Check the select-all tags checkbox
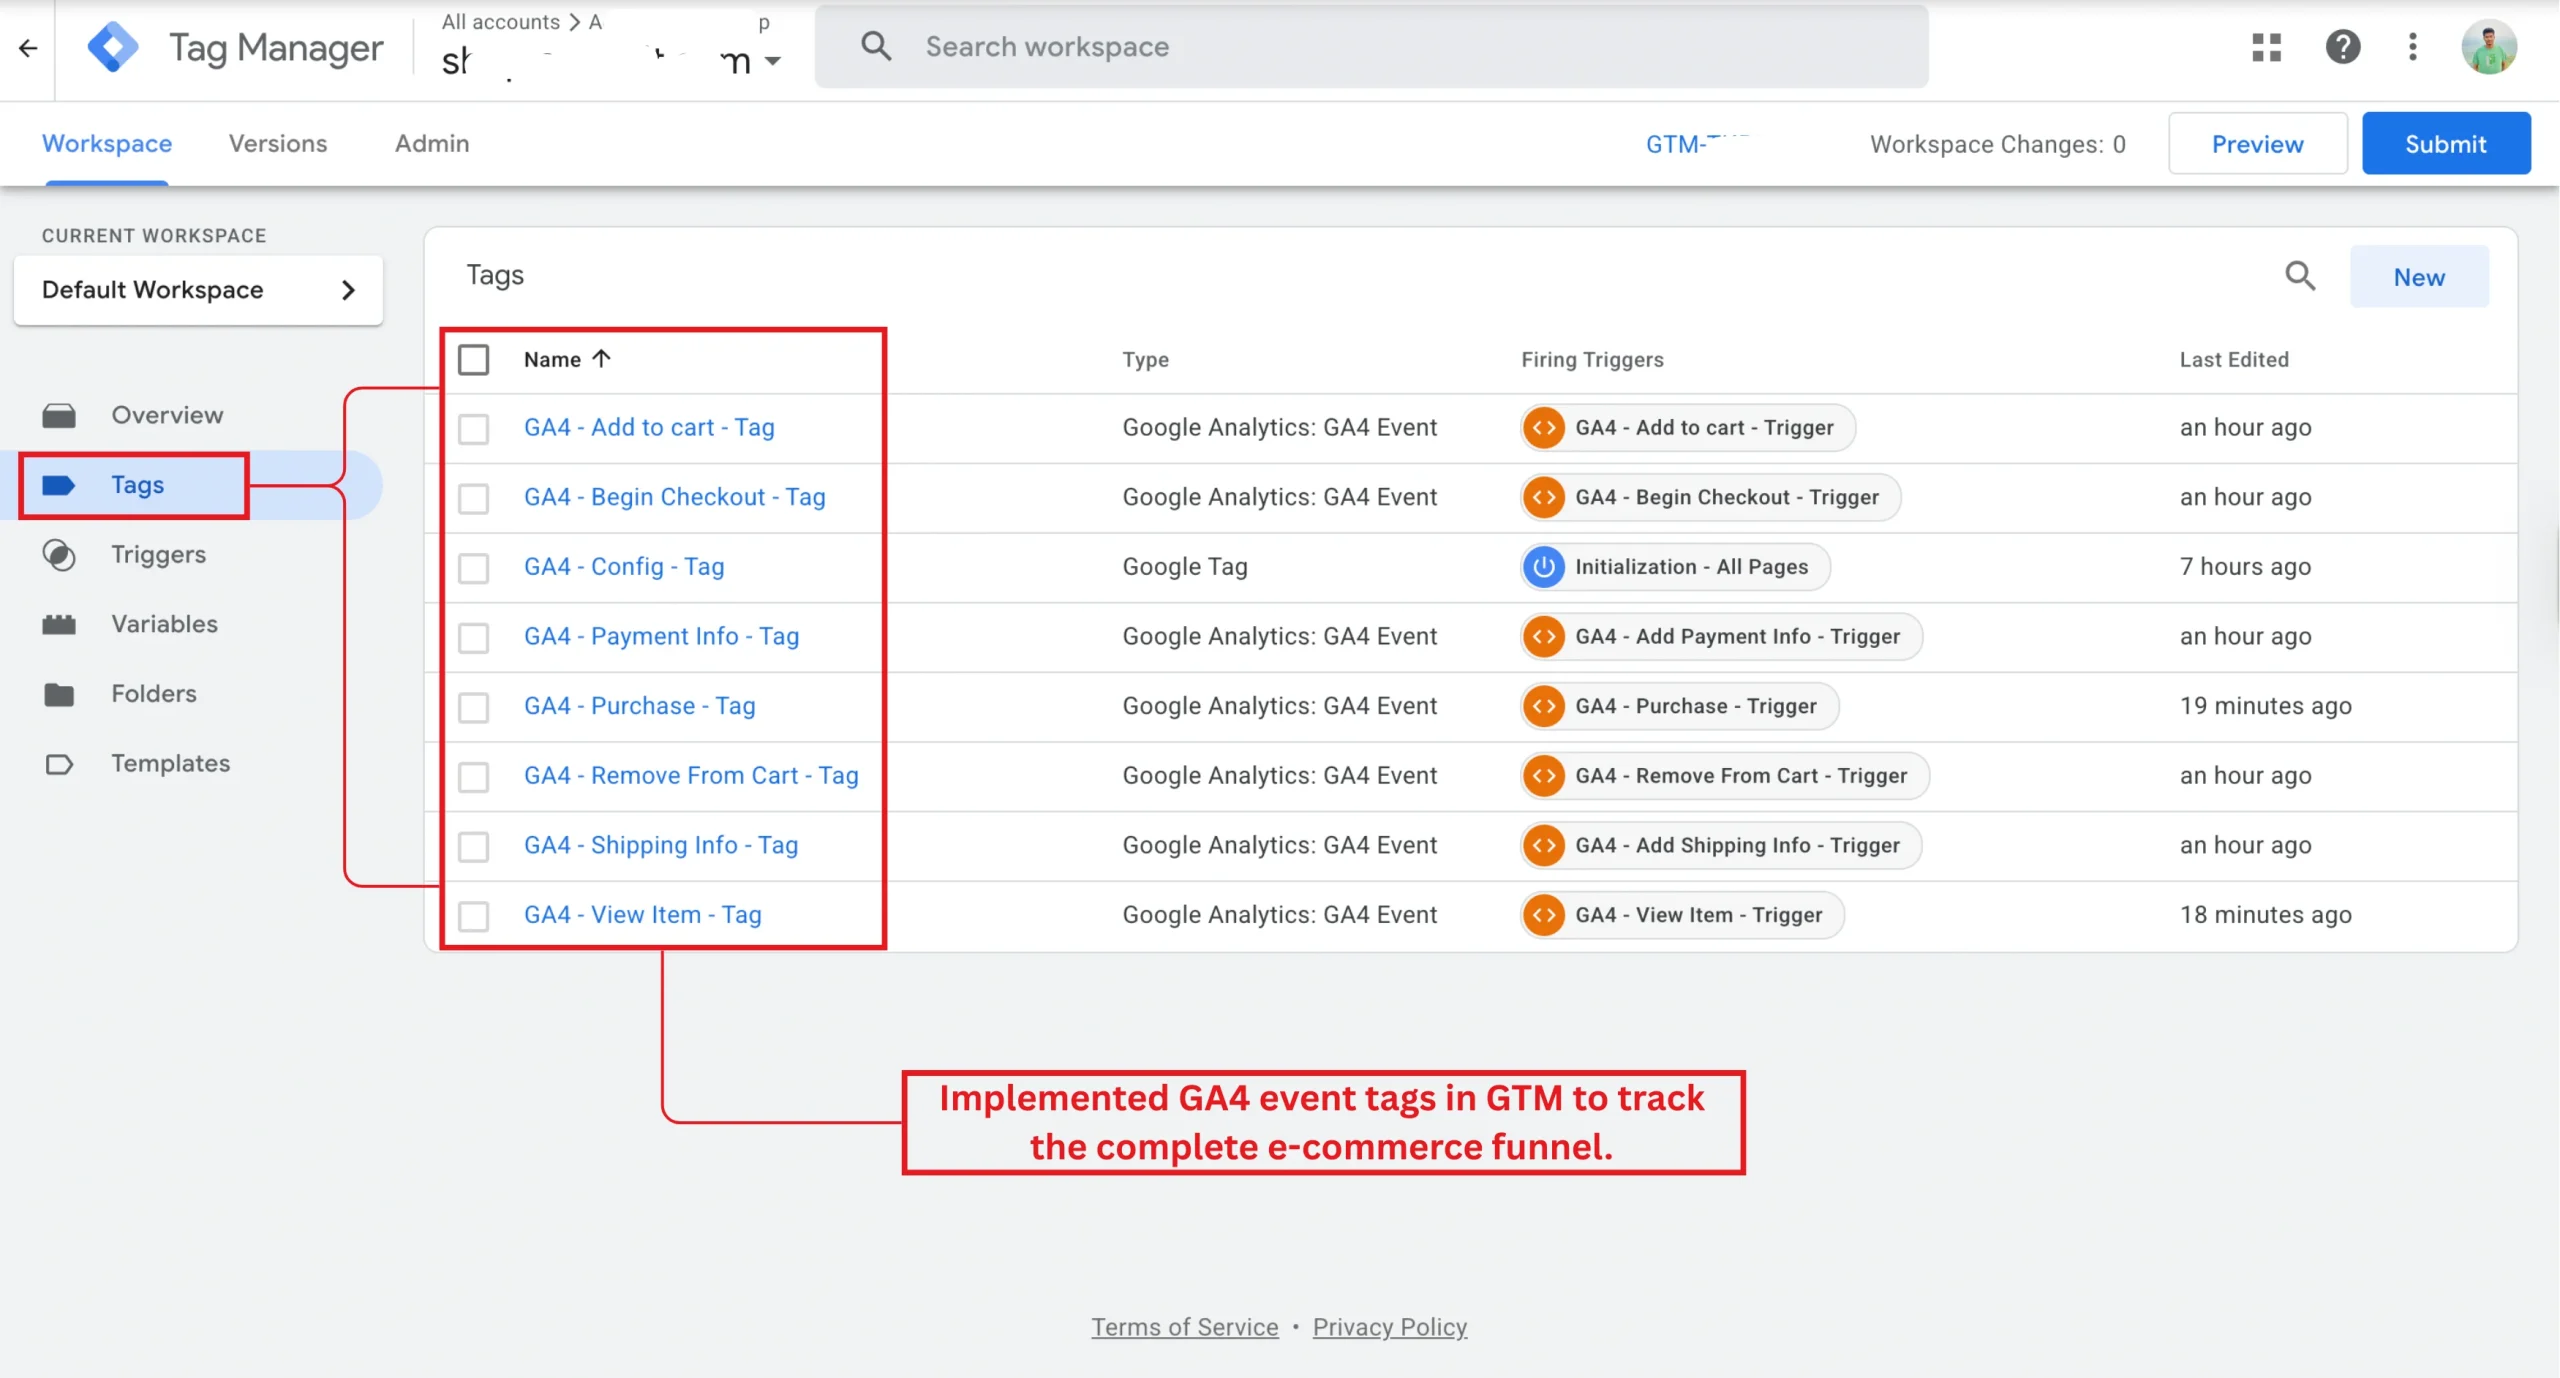 [x=473, y=359]
